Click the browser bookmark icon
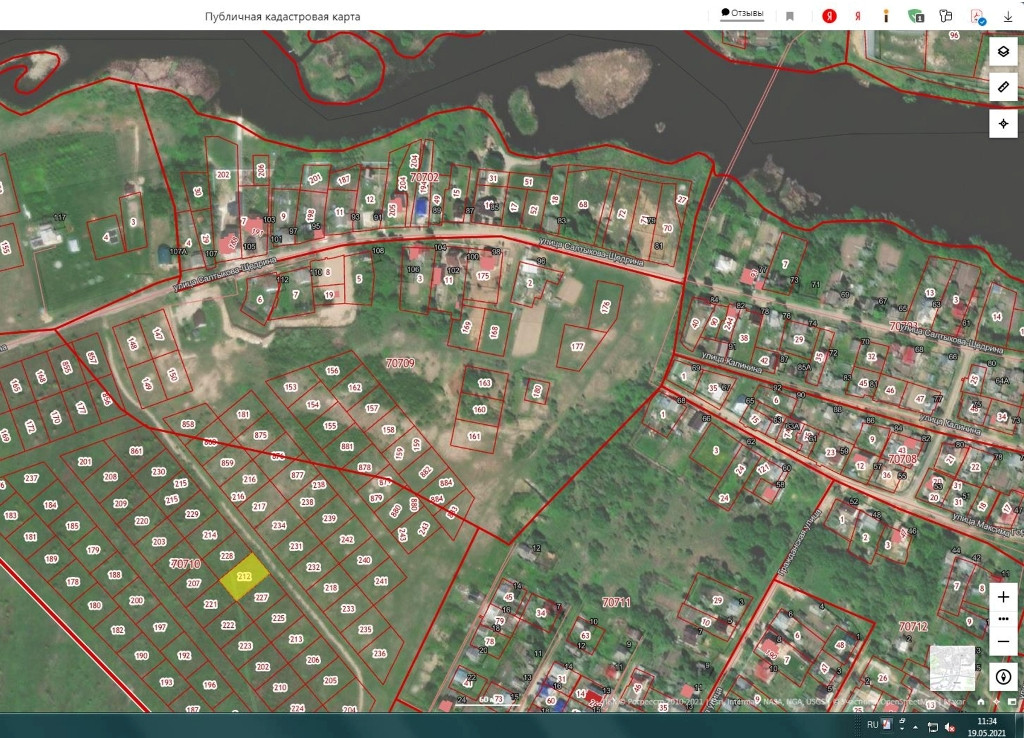This screenshot has height=738, width=1024. click(x=790, y=16)
